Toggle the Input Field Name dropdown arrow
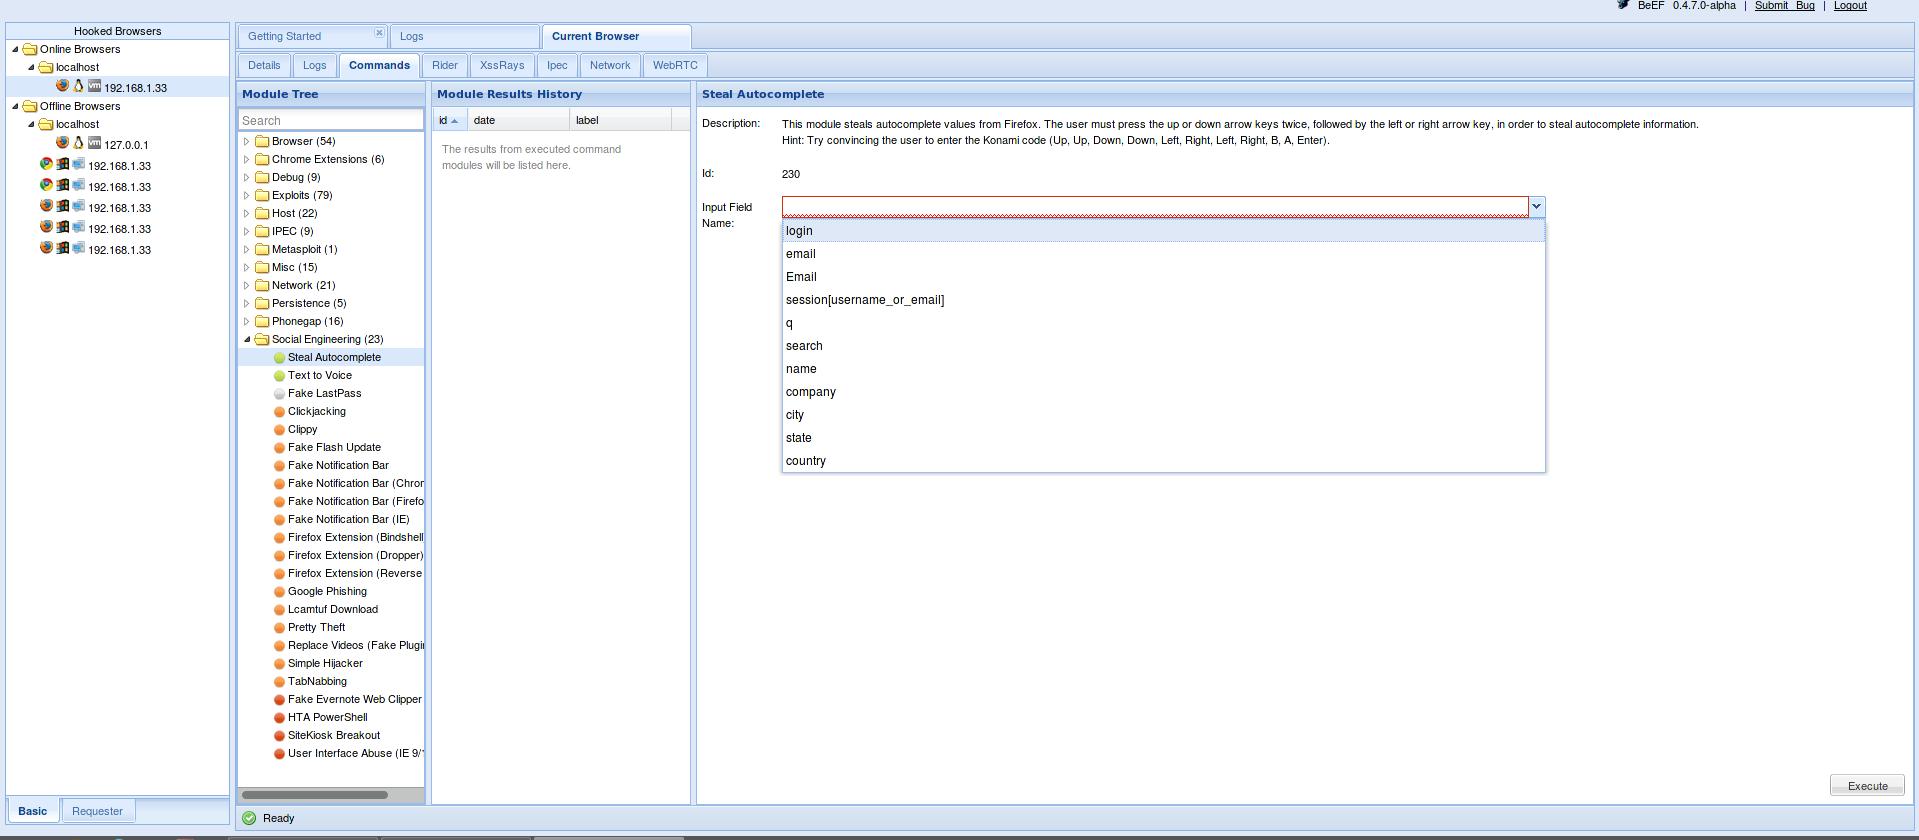The width and height of the screenshot is (1919, 840). [1536, 207]
